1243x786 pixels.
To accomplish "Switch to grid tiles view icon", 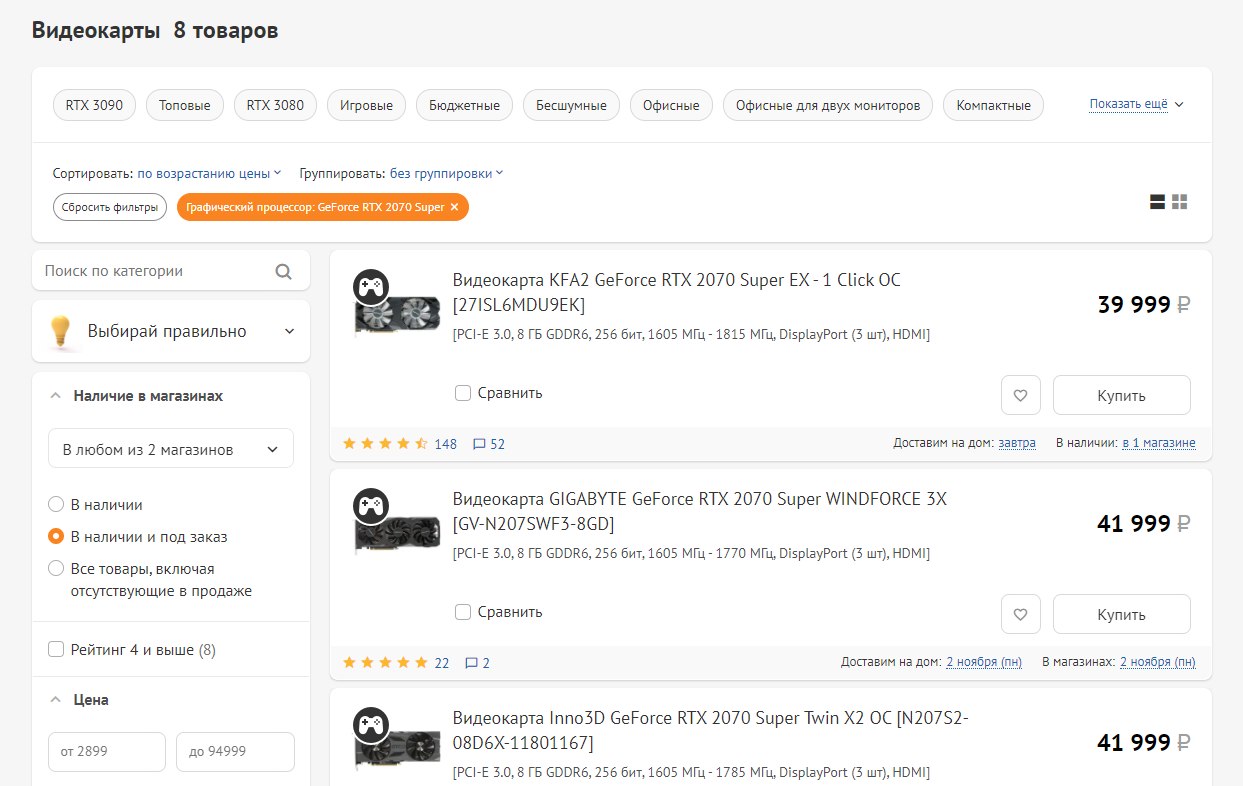I will tap(1180, 202).
